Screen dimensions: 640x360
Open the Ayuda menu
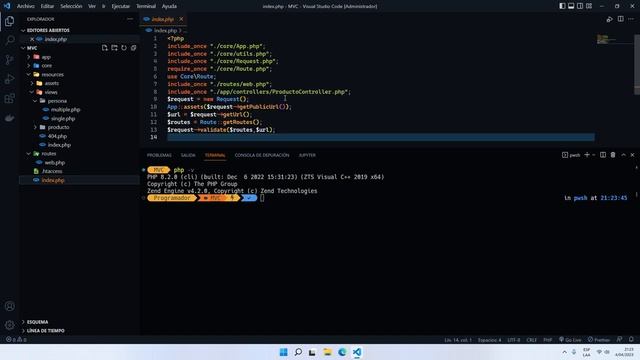tap(169, 6)
